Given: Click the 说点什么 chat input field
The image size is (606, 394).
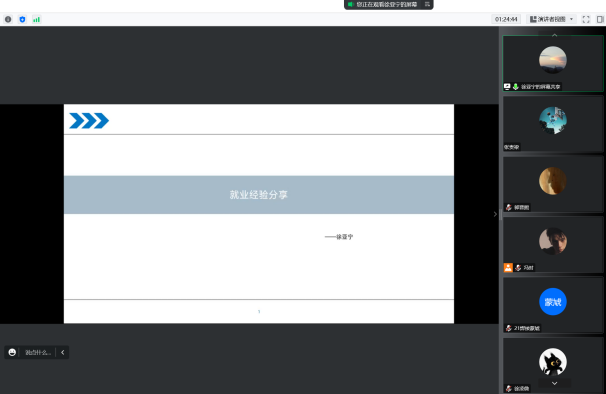Looking at the screenshot, I should (38, 352).
